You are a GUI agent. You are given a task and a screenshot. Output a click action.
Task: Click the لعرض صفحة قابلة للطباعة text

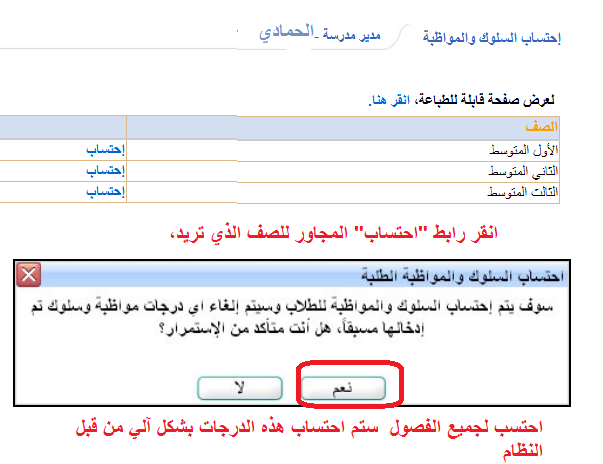click(486, 100)
